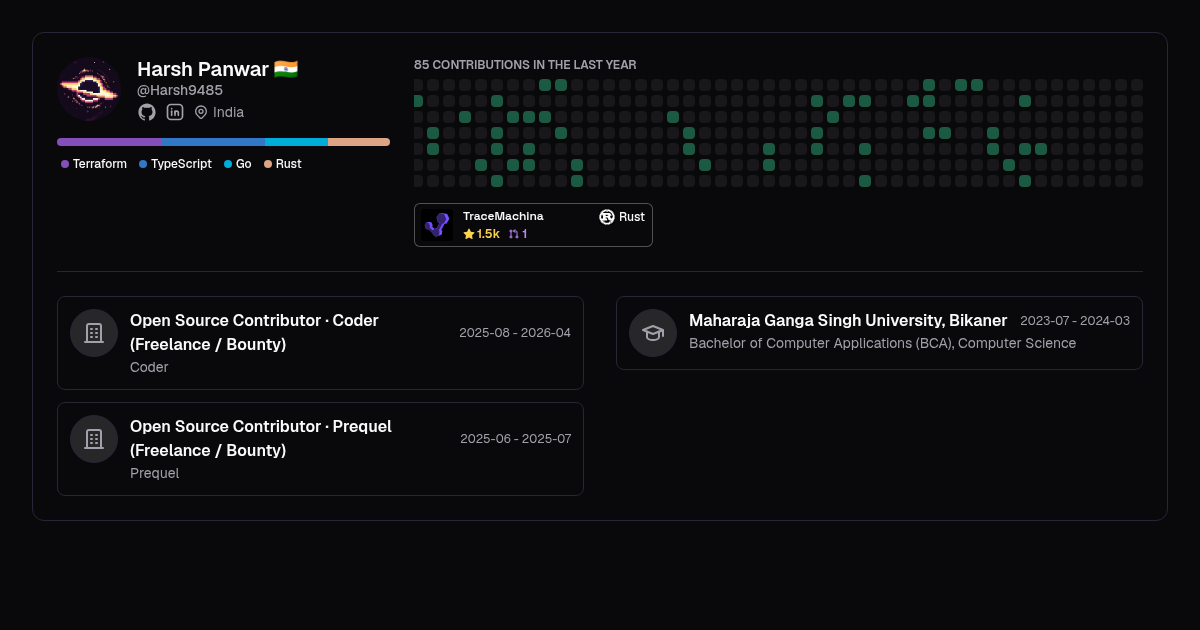
Task: Click the Terraform legend label
Action: (100, 164)
